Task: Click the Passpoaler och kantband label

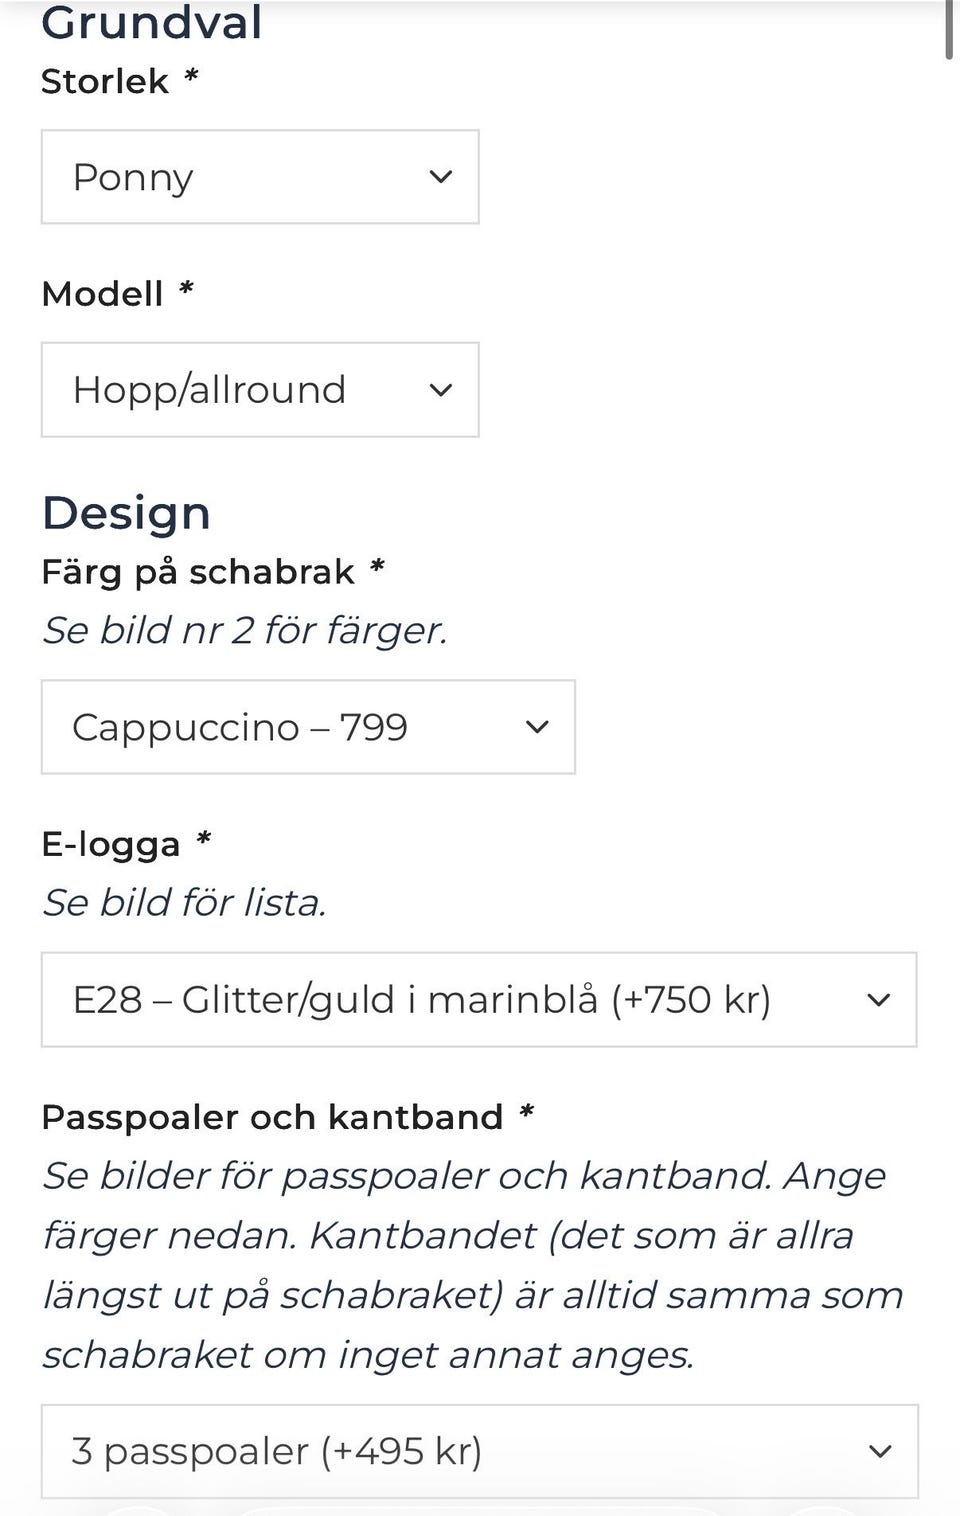Action: (x=272, y=1117)
